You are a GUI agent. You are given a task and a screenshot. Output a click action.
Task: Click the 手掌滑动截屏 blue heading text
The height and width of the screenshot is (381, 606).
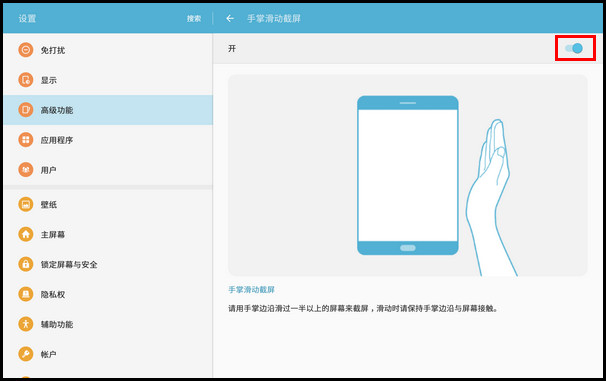(251, 289)
